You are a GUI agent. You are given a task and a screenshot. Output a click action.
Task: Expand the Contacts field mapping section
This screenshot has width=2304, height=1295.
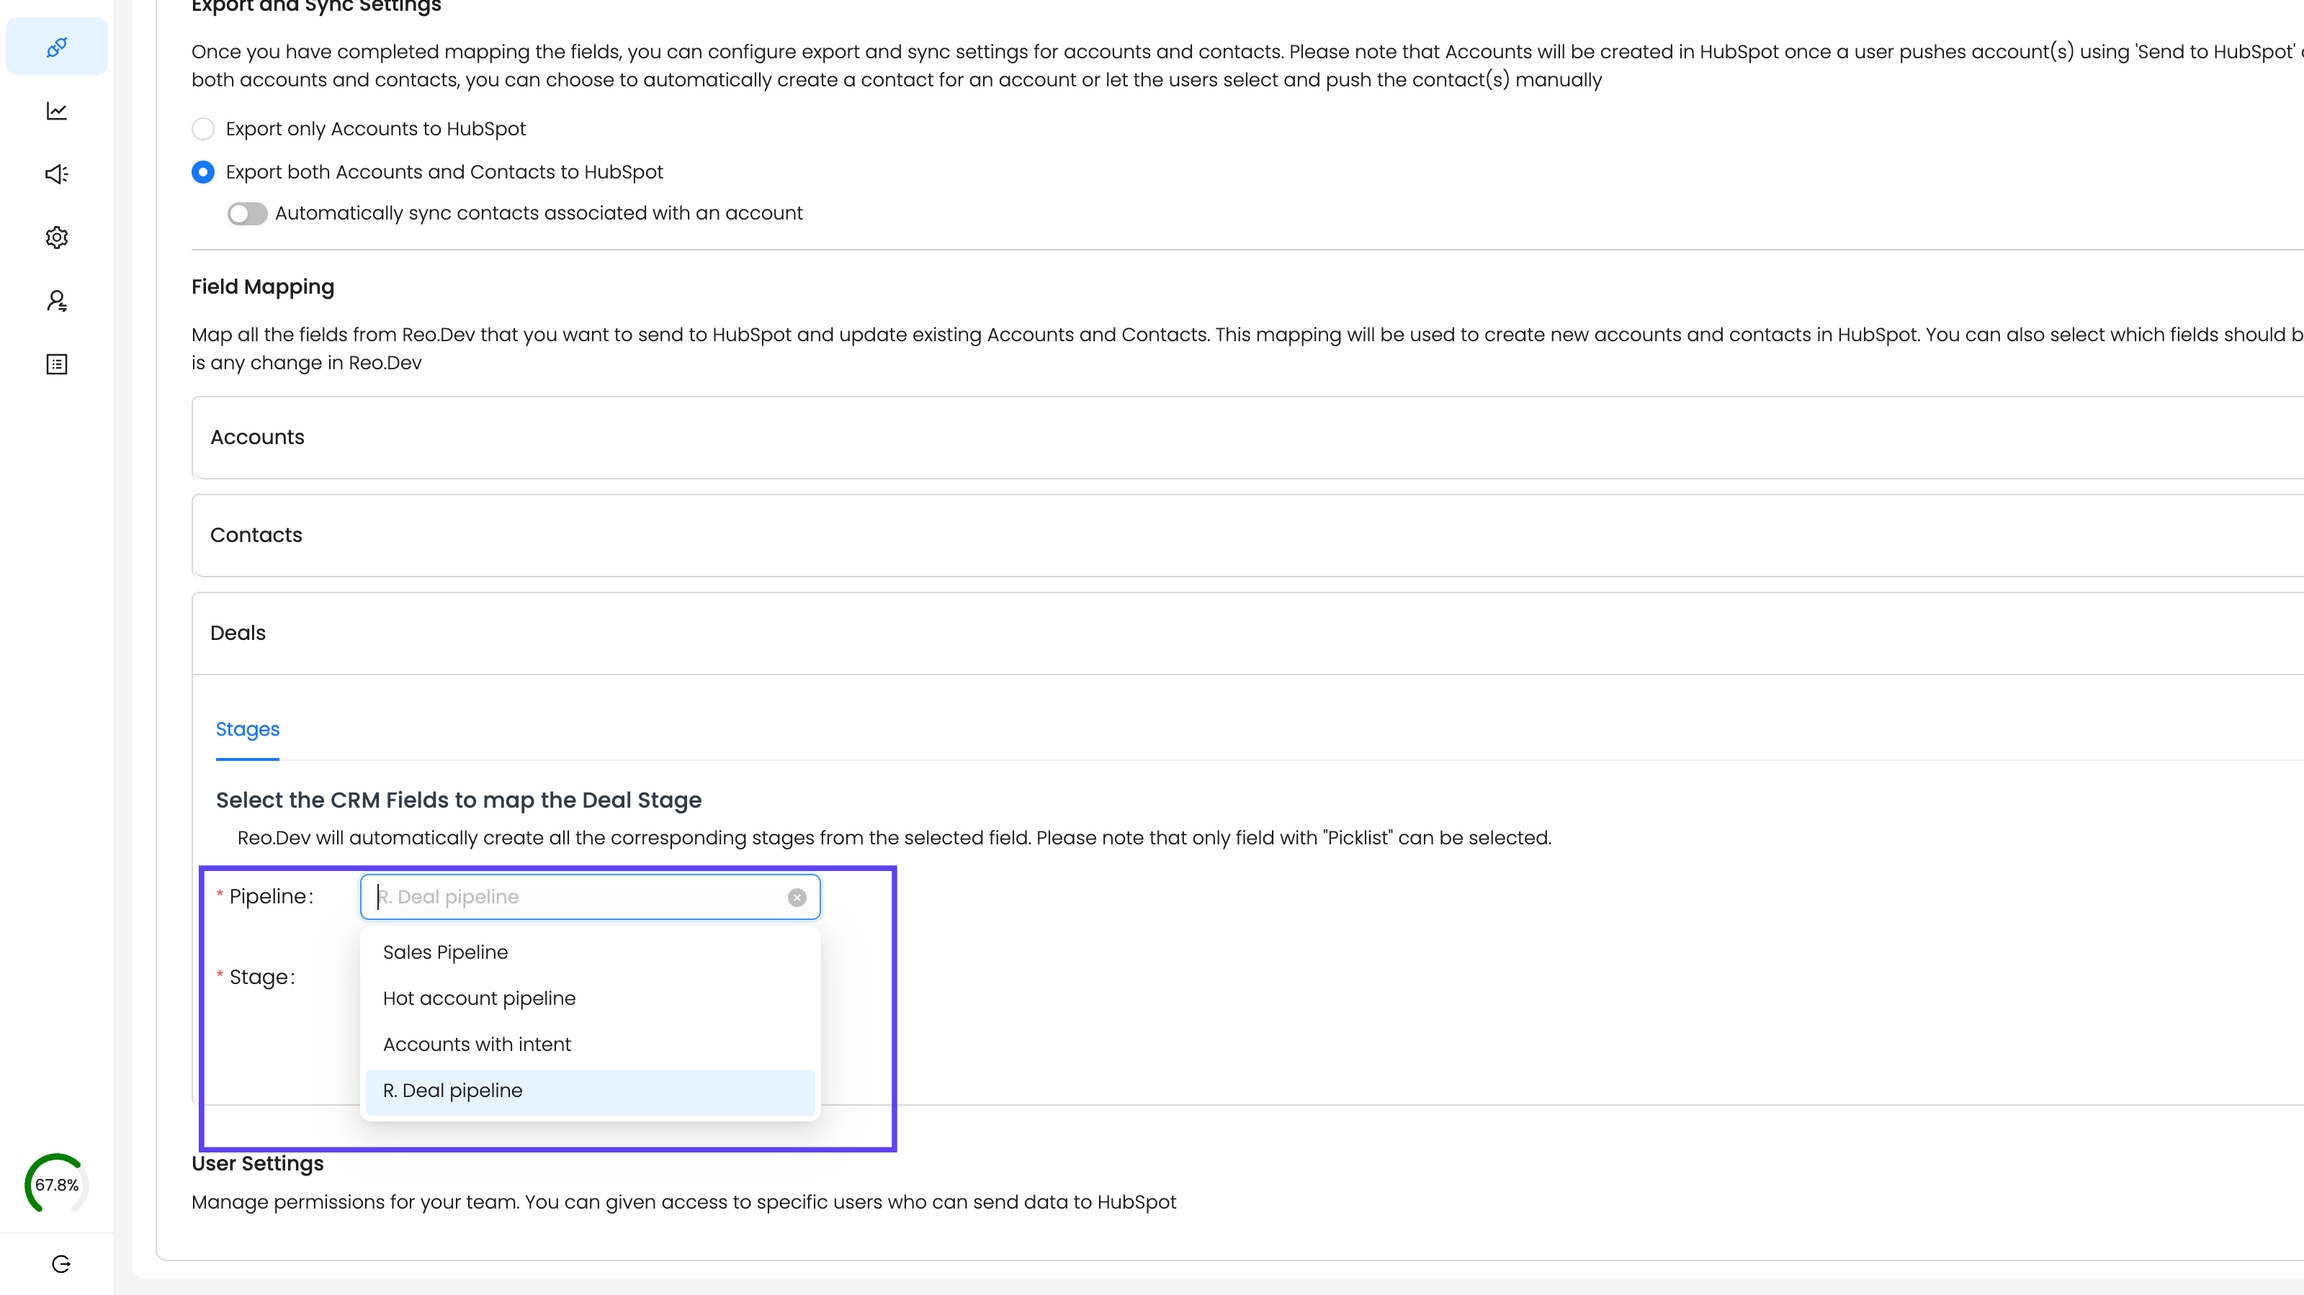pyautogui.click(x=256, y=535)
